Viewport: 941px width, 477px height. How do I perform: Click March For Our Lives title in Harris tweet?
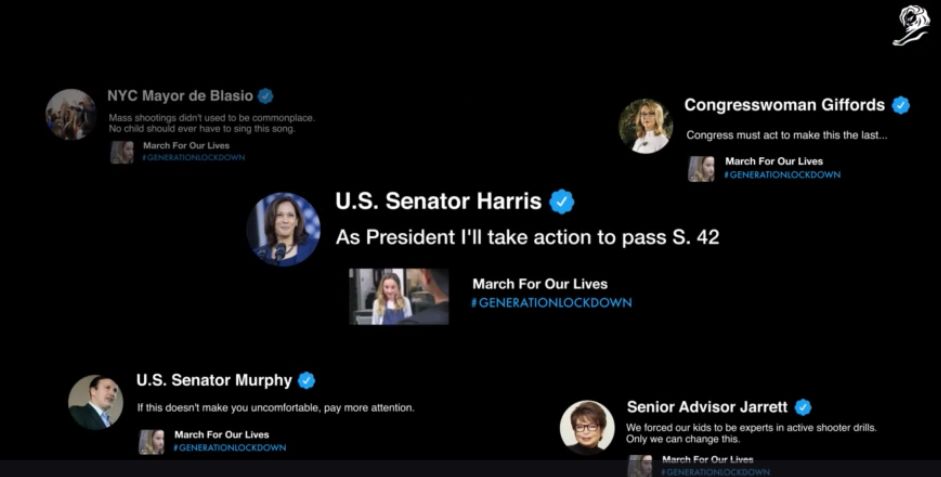(x=540, y=284)
